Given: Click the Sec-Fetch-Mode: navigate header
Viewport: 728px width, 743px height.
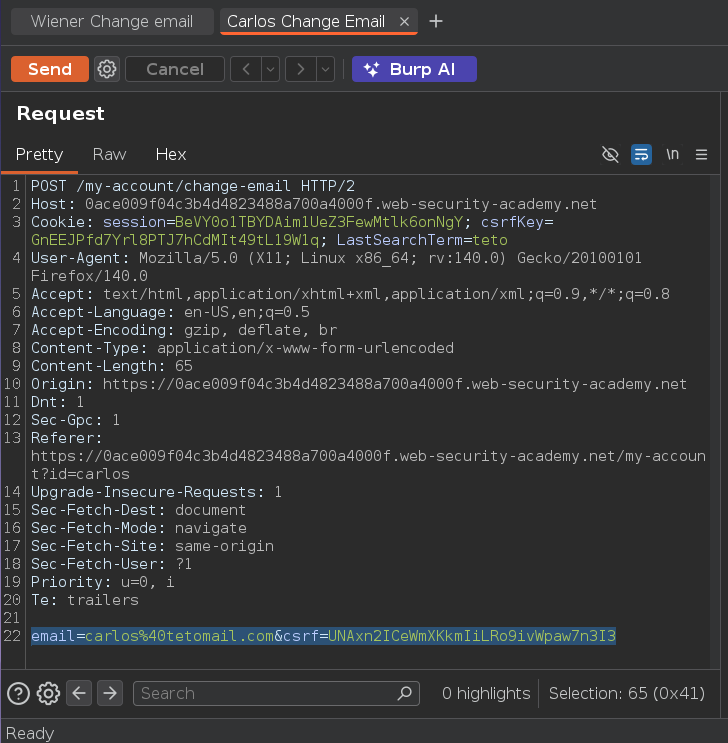Looking at the screenshot, I should pos(138,528).
